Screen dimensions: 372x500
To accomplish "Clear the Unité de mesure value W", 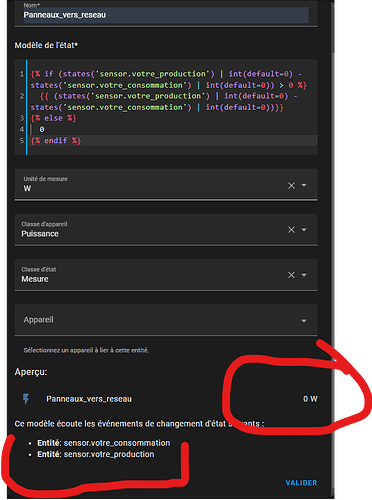I will pyautogui.click(x=291, y=185).
